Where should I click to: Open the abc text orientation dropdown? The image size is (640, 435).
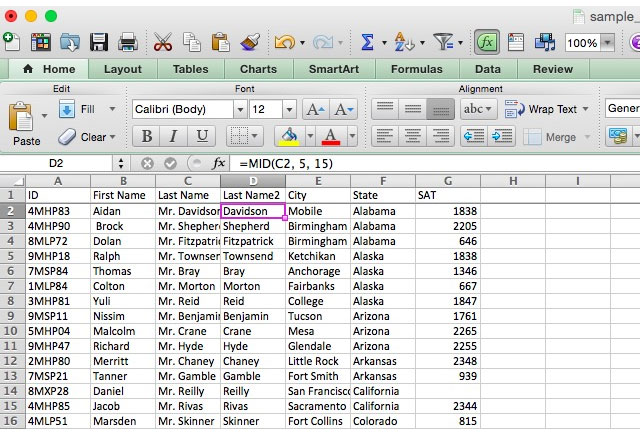(478, 109)
